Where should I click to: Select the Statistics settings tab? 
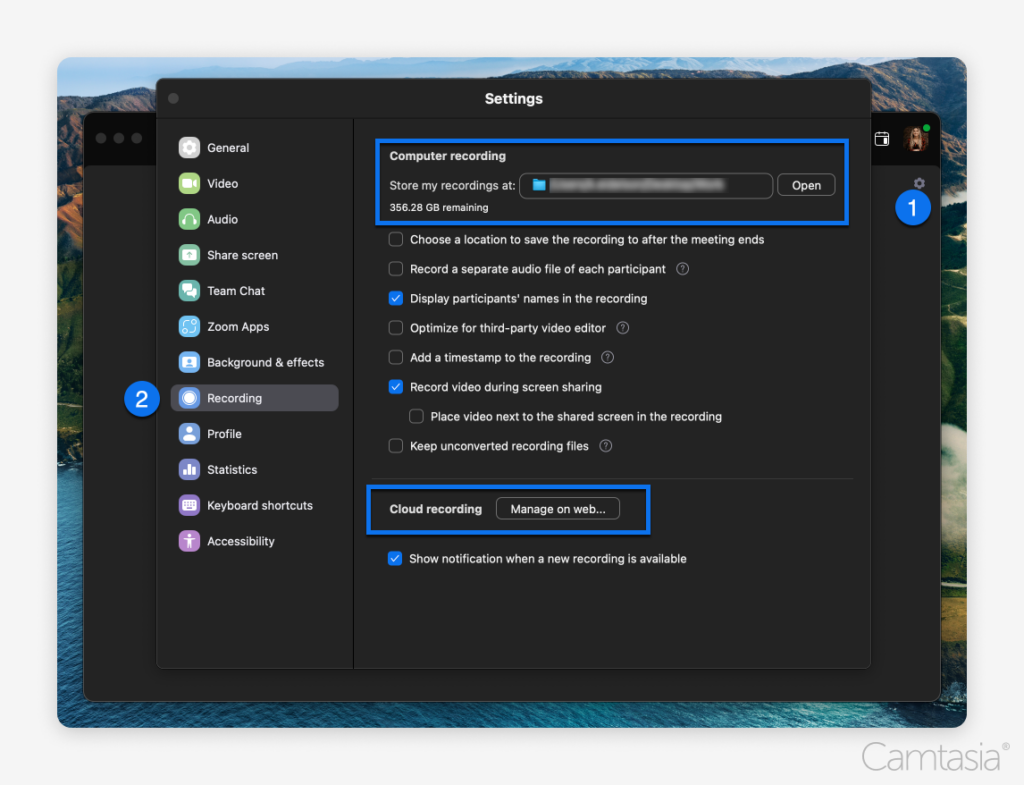[255, 470]
